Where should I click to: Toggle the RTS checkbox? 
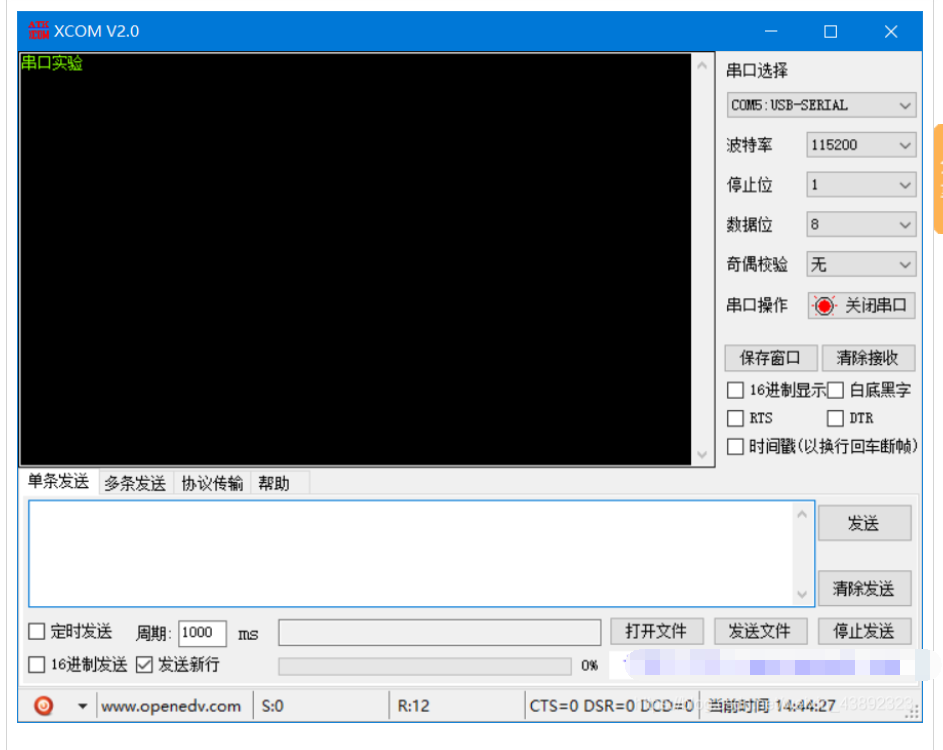[x=735, y=418]
